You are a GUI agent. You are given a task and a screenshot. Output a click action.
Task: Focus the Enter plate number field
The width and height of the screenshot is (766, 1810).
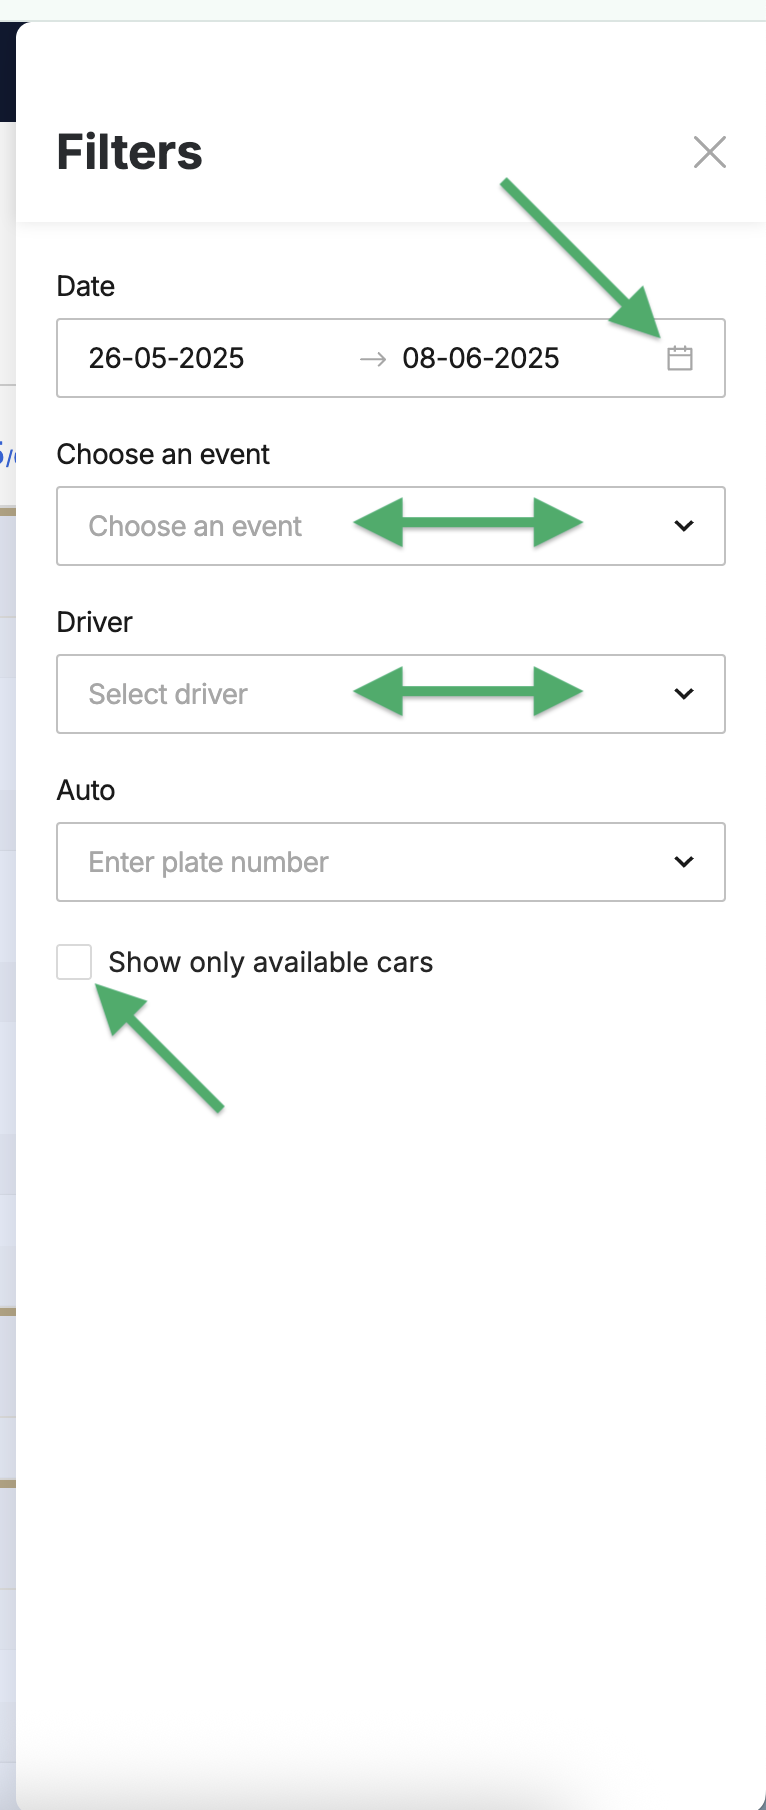391,862
